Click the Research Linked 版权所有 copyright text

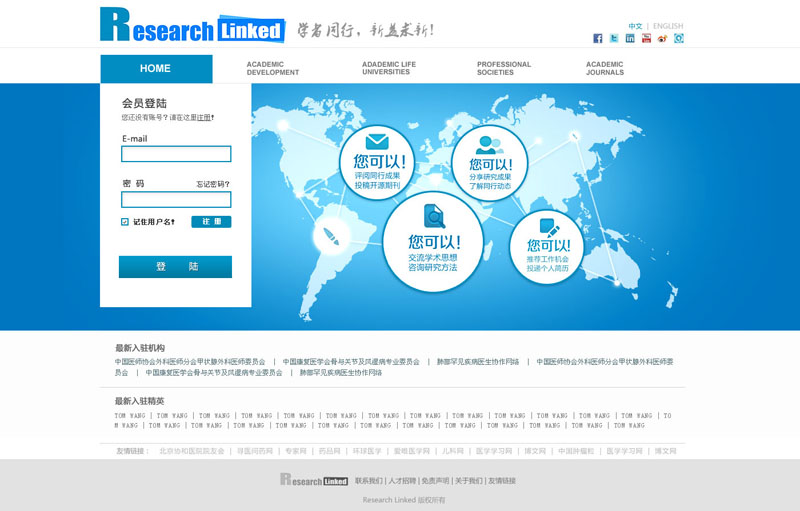404,500
